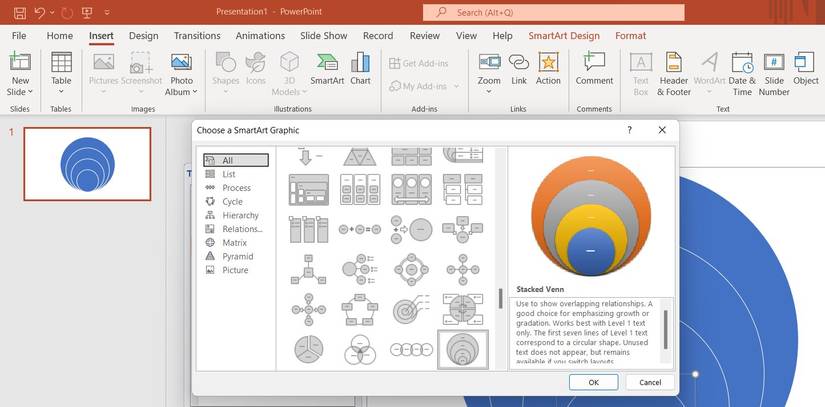Image resolution: width=825 pixels, height=407 pixels.
Task: Click the description text scrollbar thumb
Action: click(x=666, y=330)
